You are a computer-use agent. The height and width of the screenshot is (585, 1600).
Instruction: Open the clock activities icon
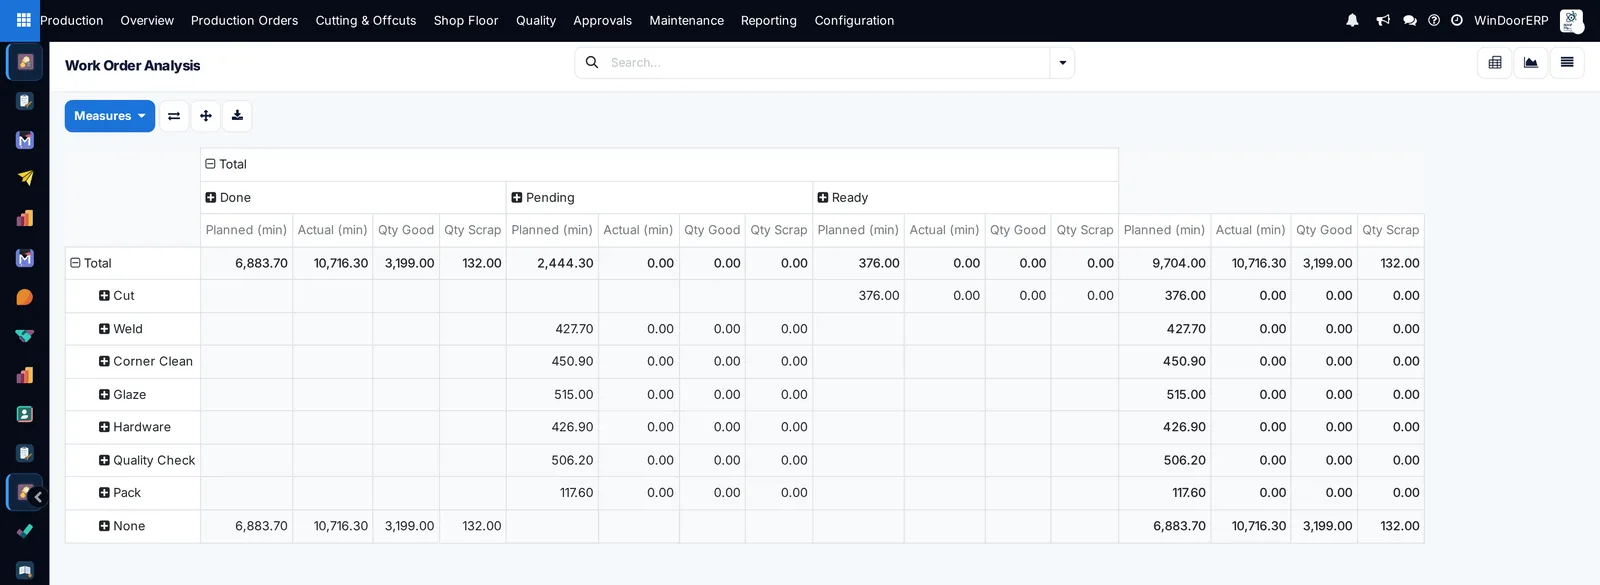(1457, 20)
